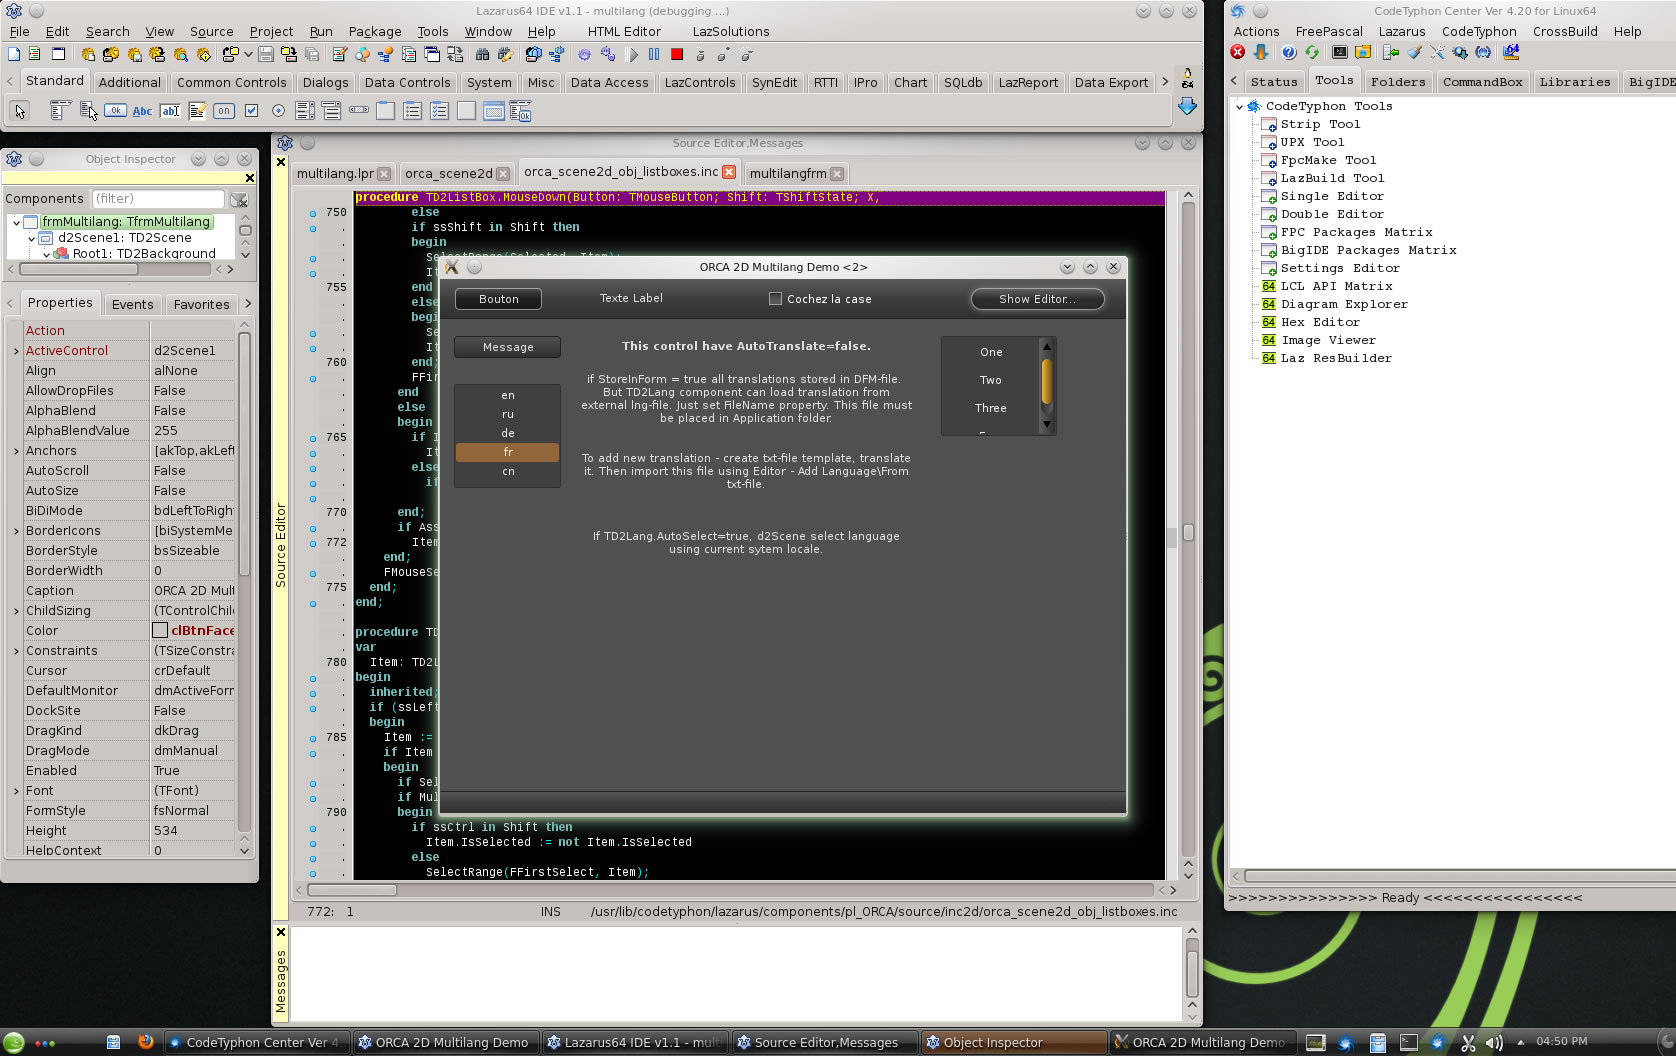The image size is (1676, 1056).
Task: Click the terminal console icon in CodeTyphon Center
Action: coord(1340,52)
